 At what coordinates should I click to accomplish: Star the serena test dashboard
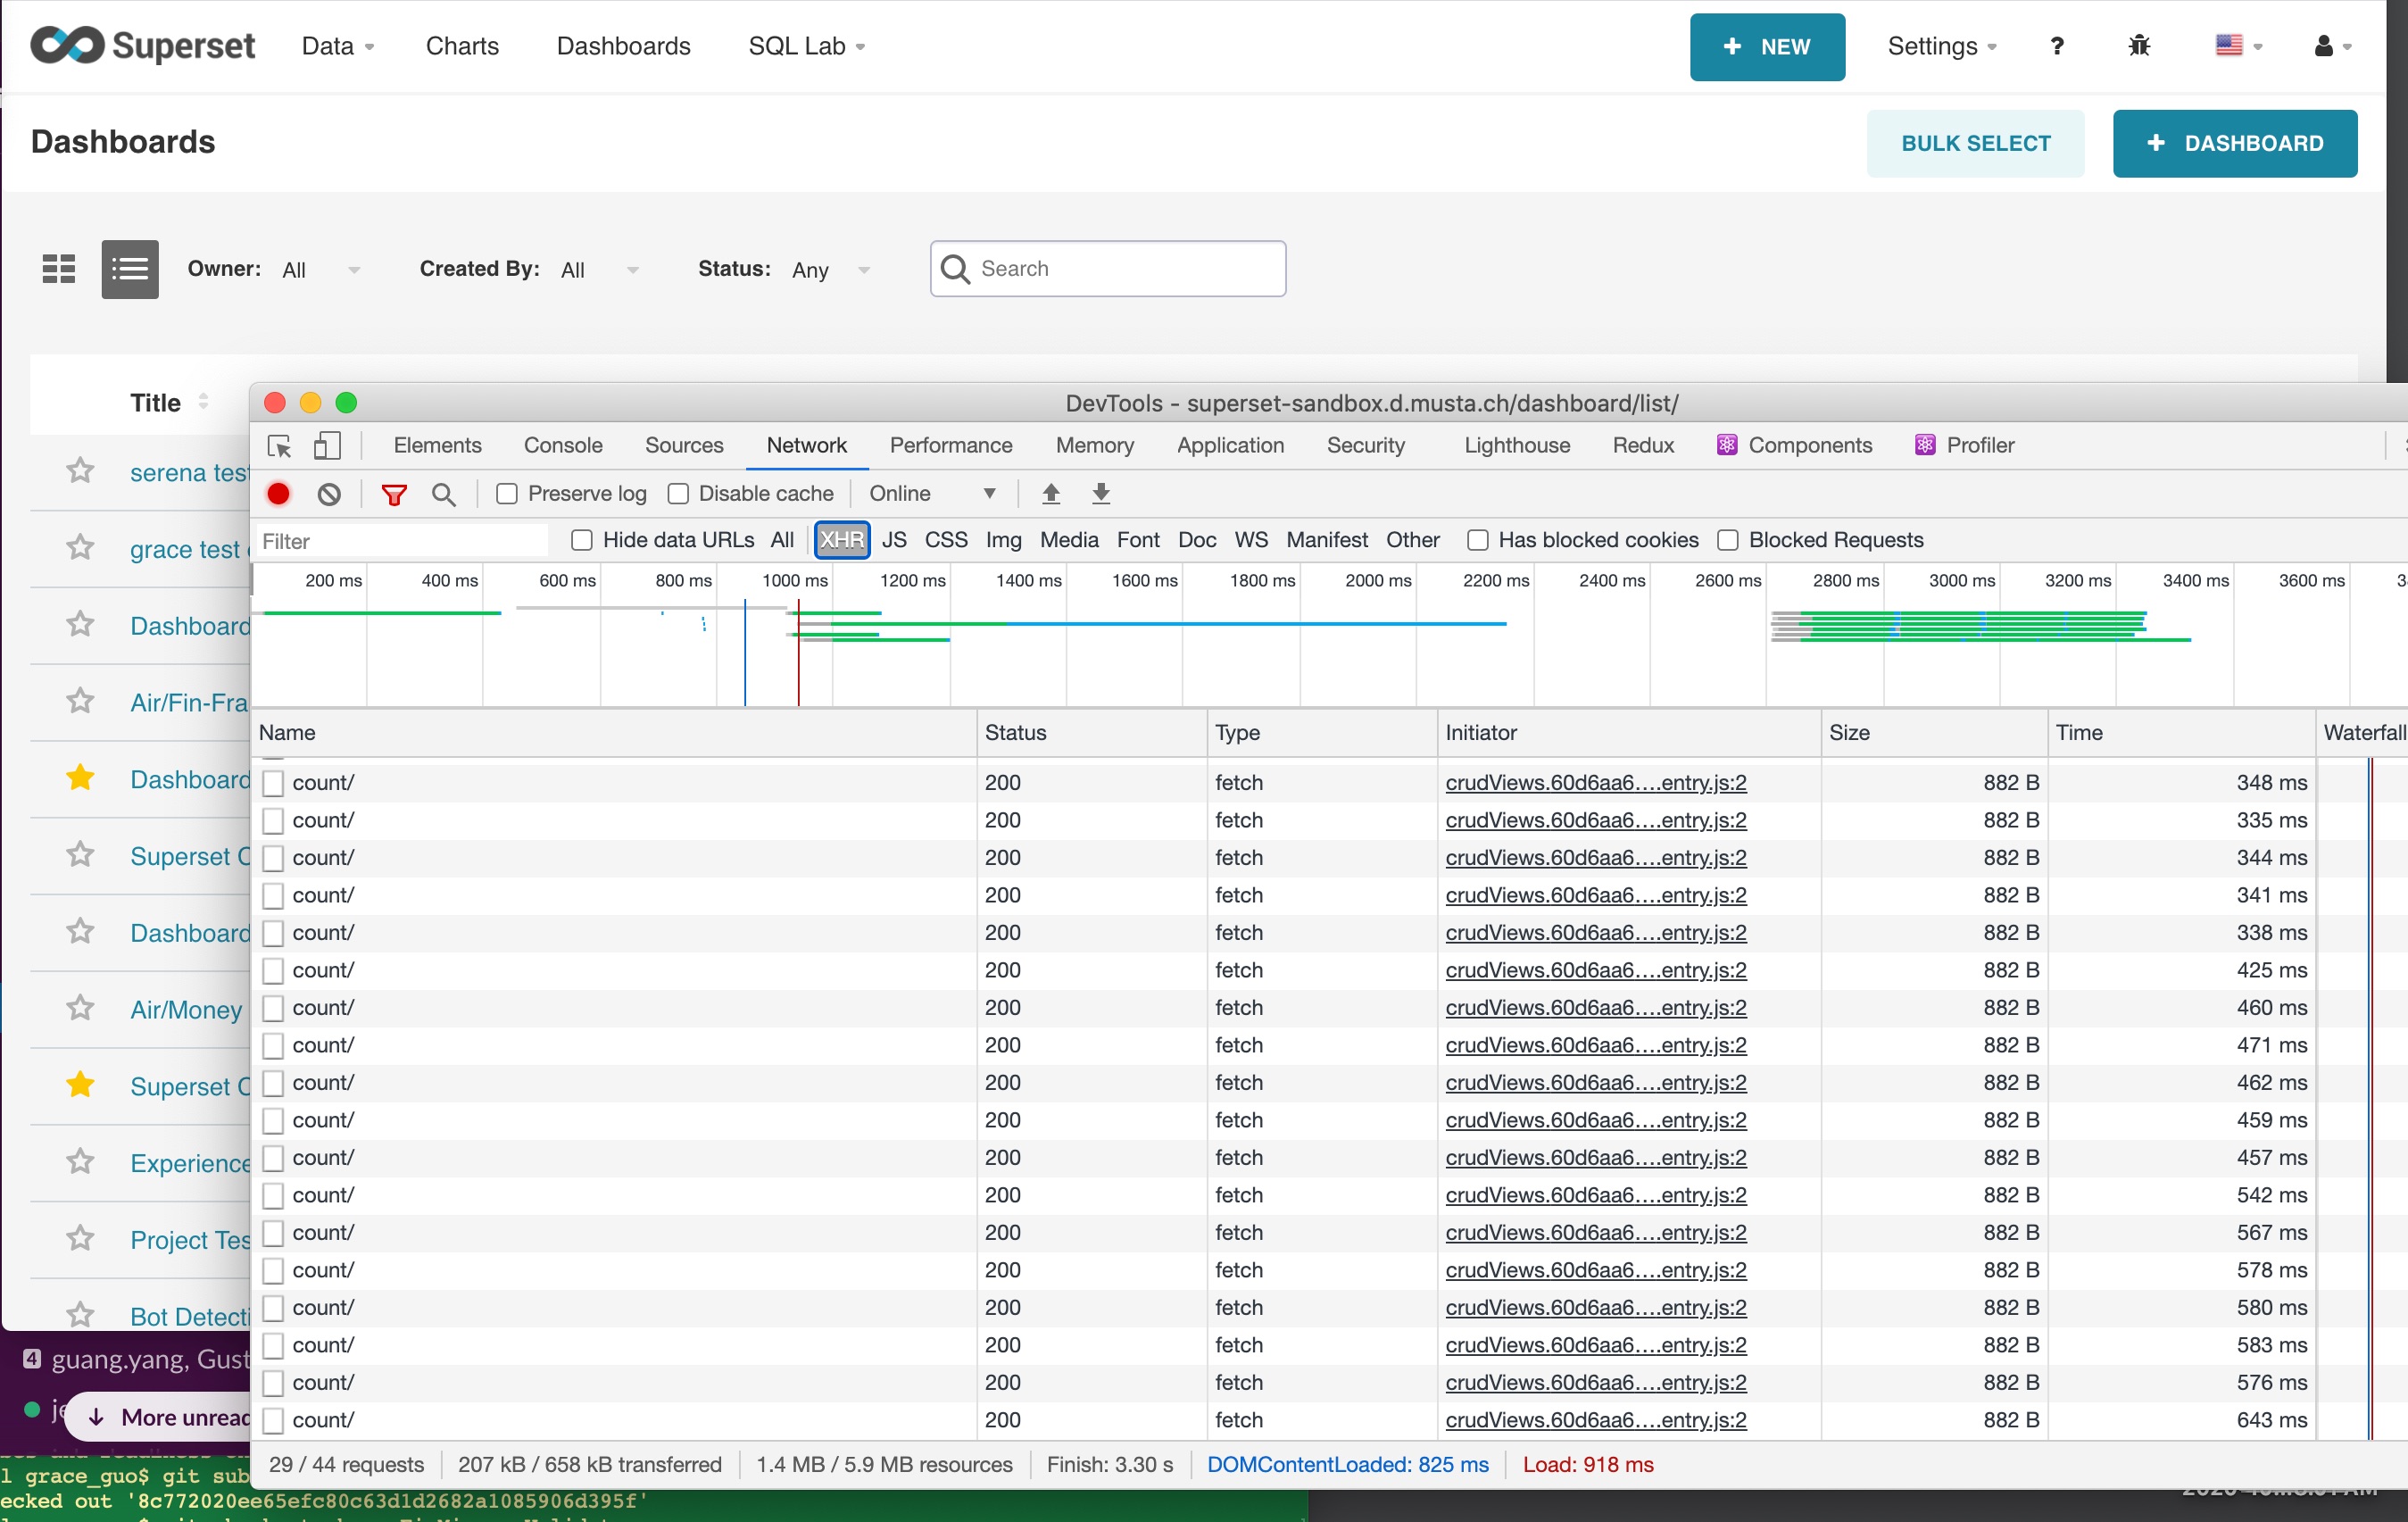(x=80, y=471)
